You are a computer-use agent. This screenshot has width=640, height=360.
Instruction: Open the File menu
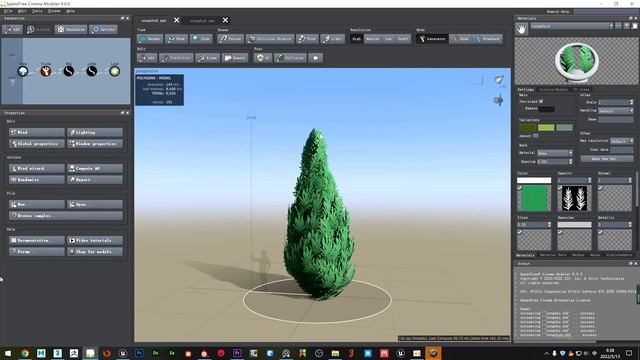tap(8, 11)
